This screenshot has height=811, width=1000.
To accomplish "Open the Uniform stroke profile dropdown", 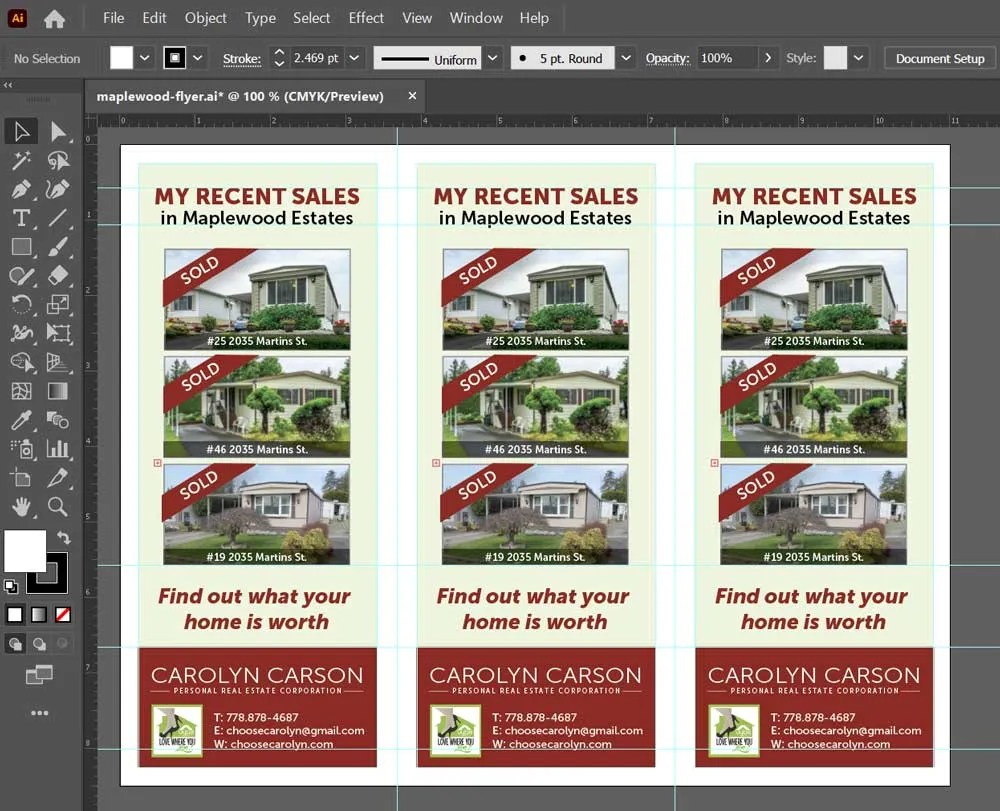I will click(492, 58).
